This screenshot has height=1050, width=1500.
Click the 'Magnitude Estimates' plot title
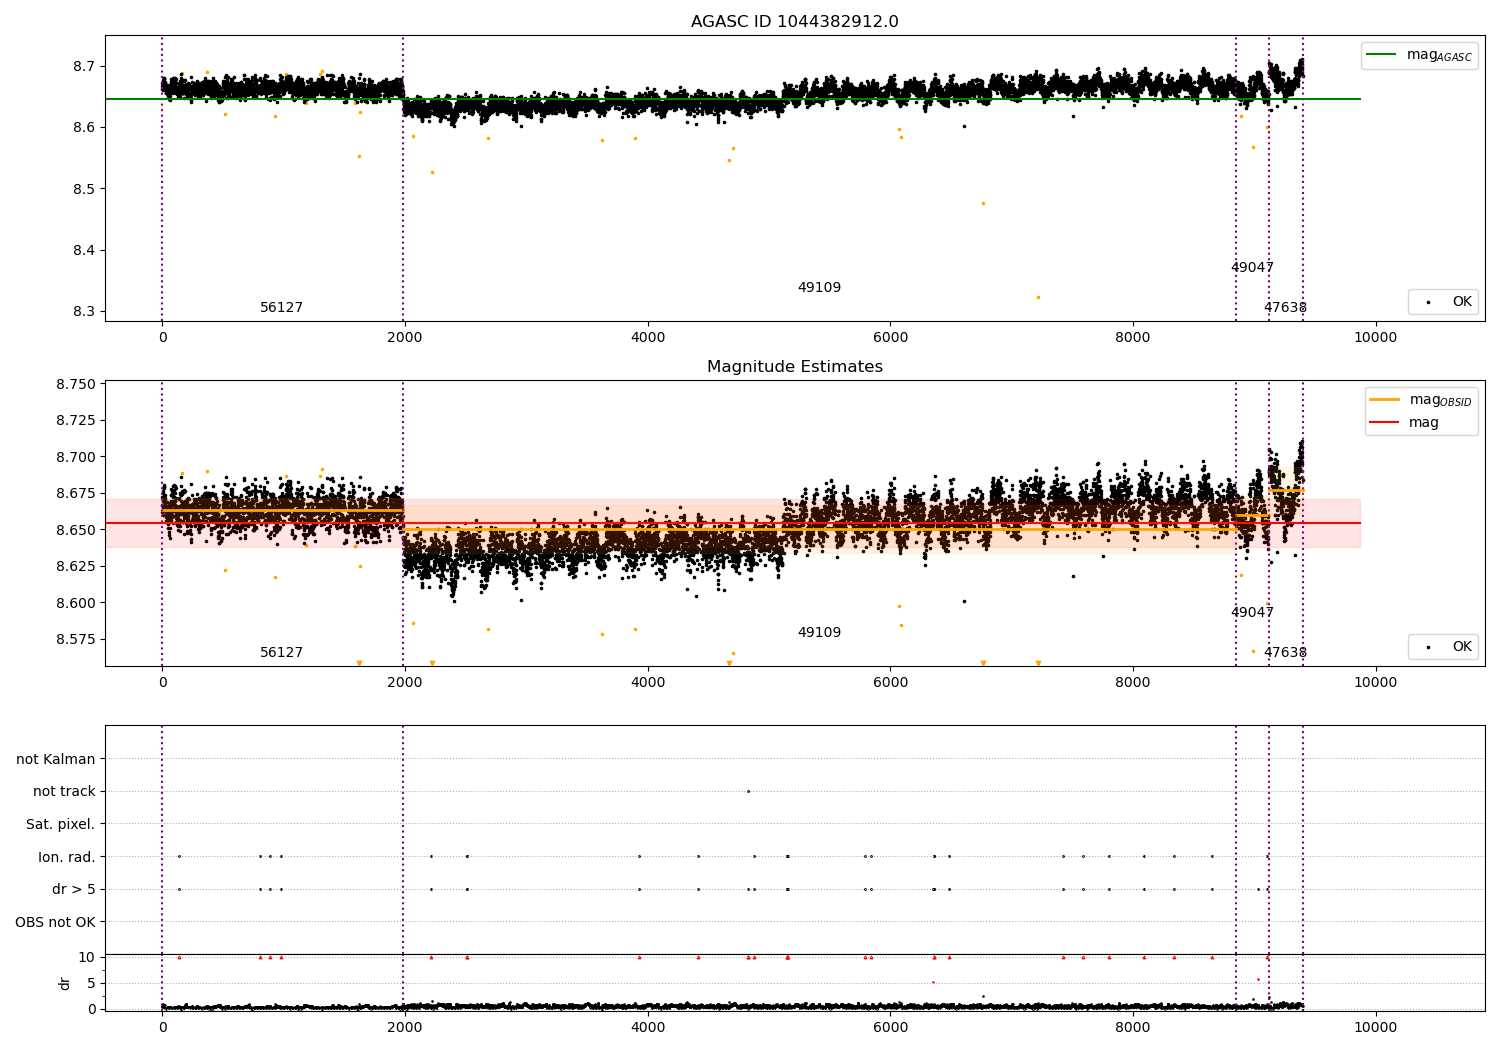pos(795,367)
